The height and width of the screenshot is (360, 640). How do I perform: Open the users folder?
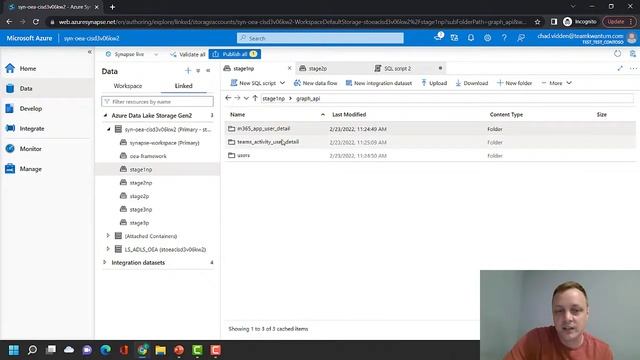[243, 155]
